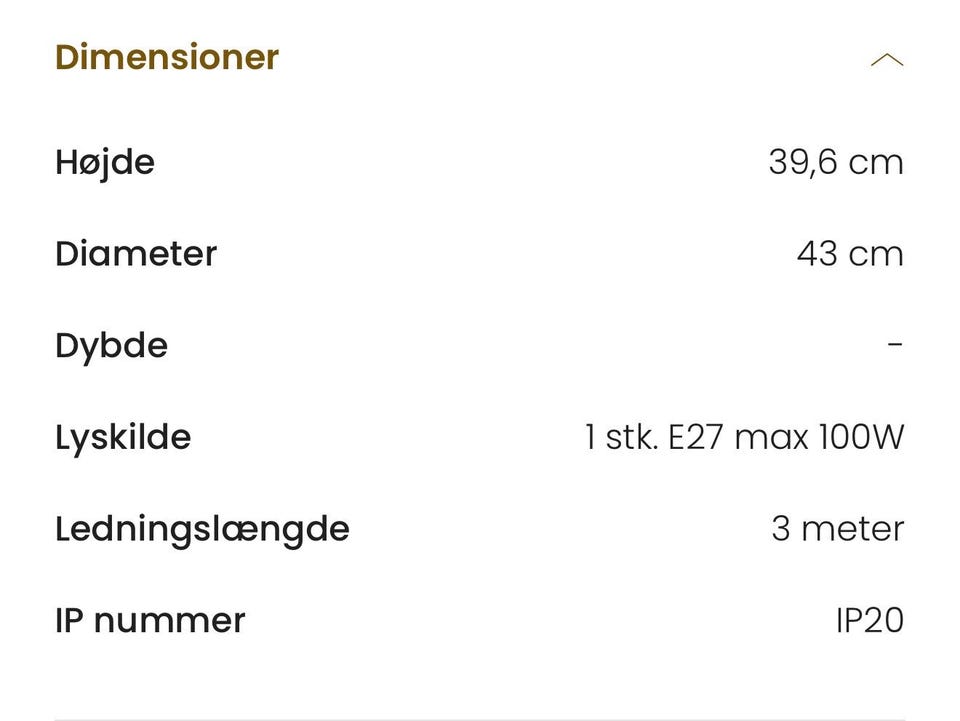Click the divider line below IP nummer
960x721 pixels.
point(480,718)
